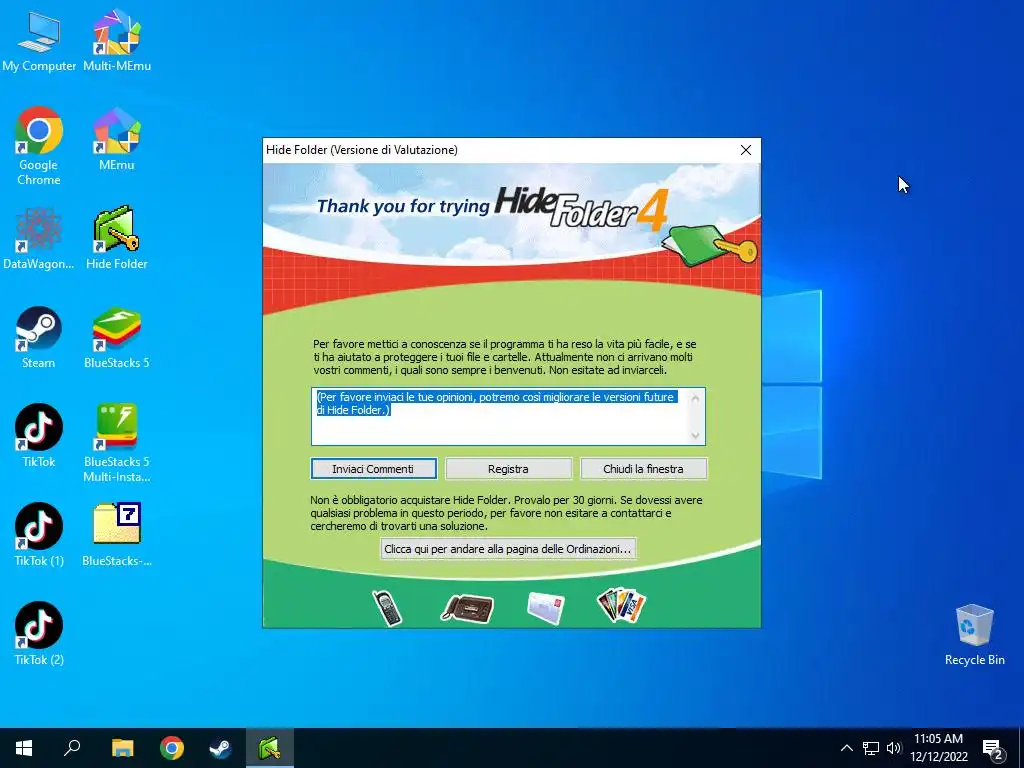Screen dimensions: 1024x768
Task: Click the mail envelope icon in dialog
Action: tap(546, 608)
